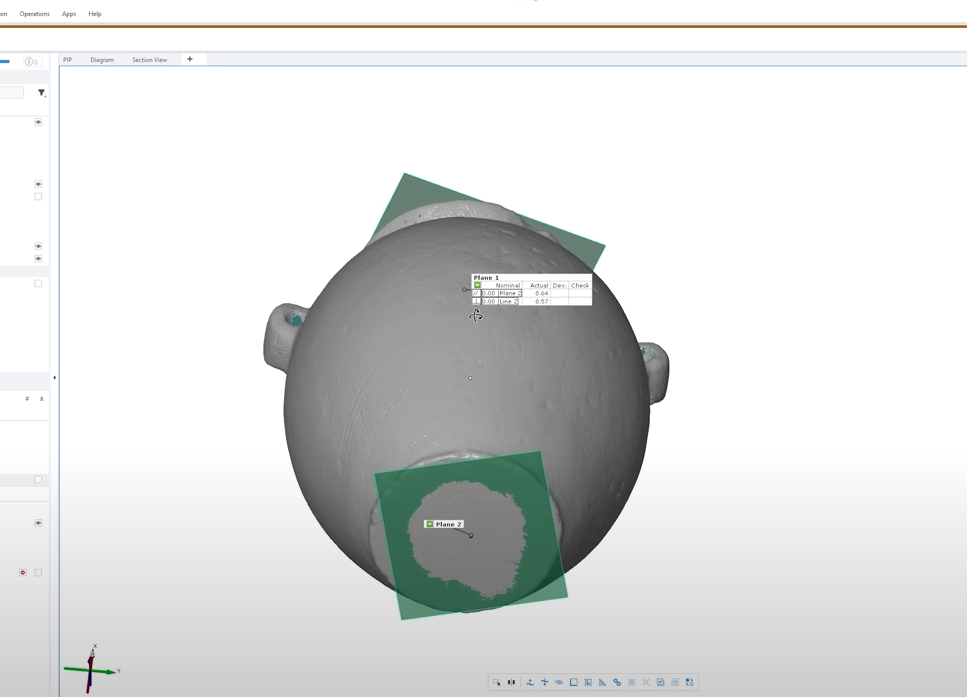Click the info counter icon in left panel

click(x=30, y=62)
